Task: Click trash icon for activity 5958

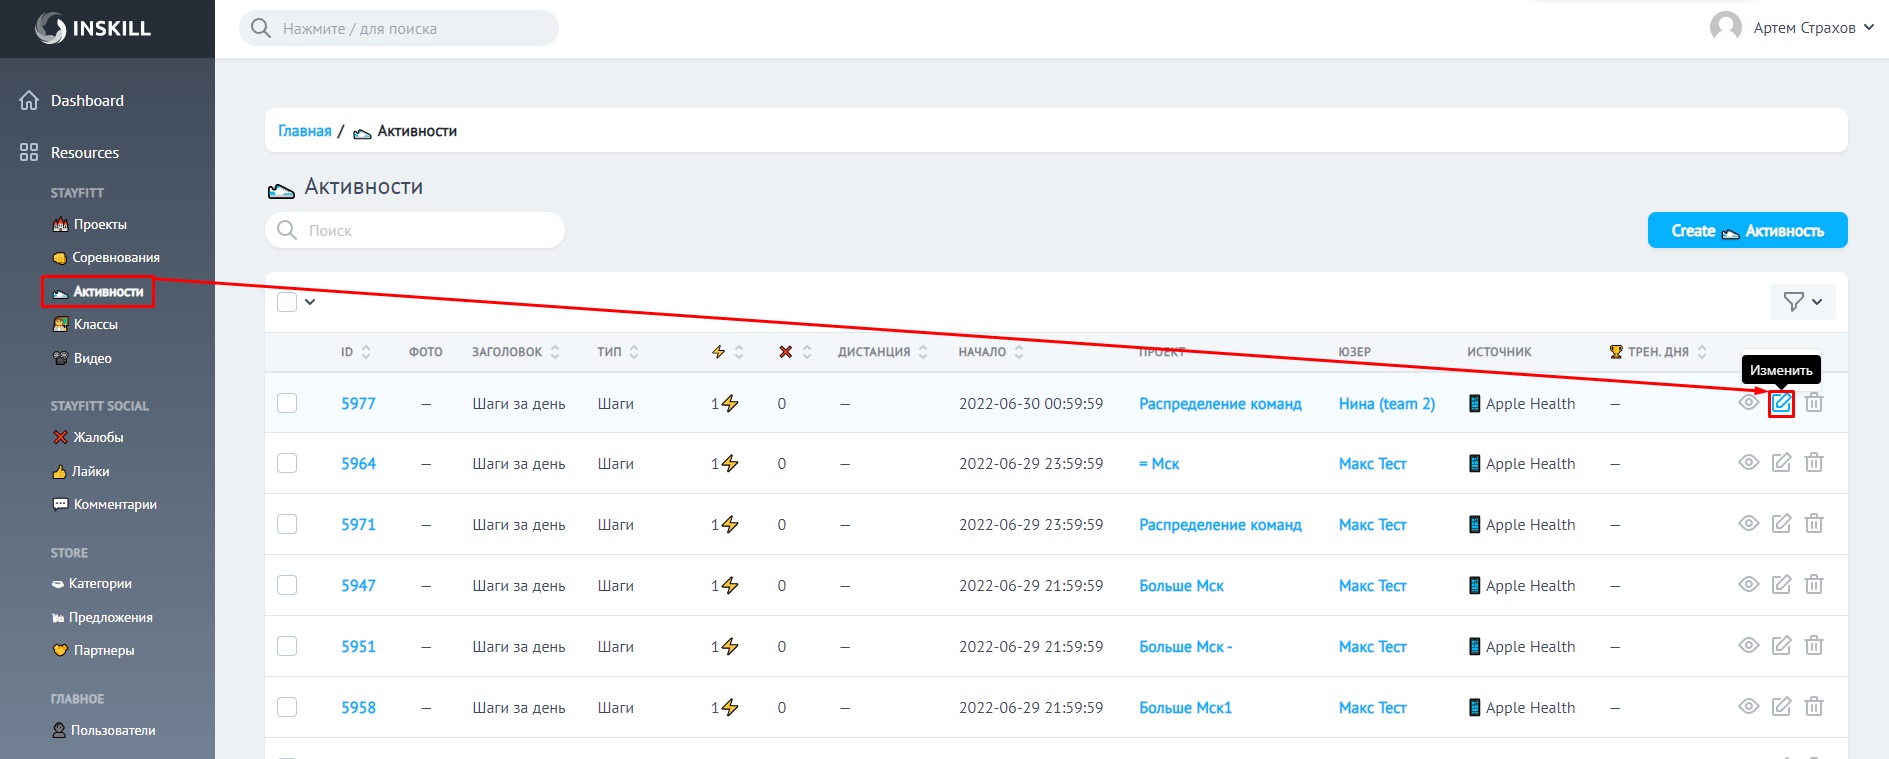Action: pos(1814,707)
